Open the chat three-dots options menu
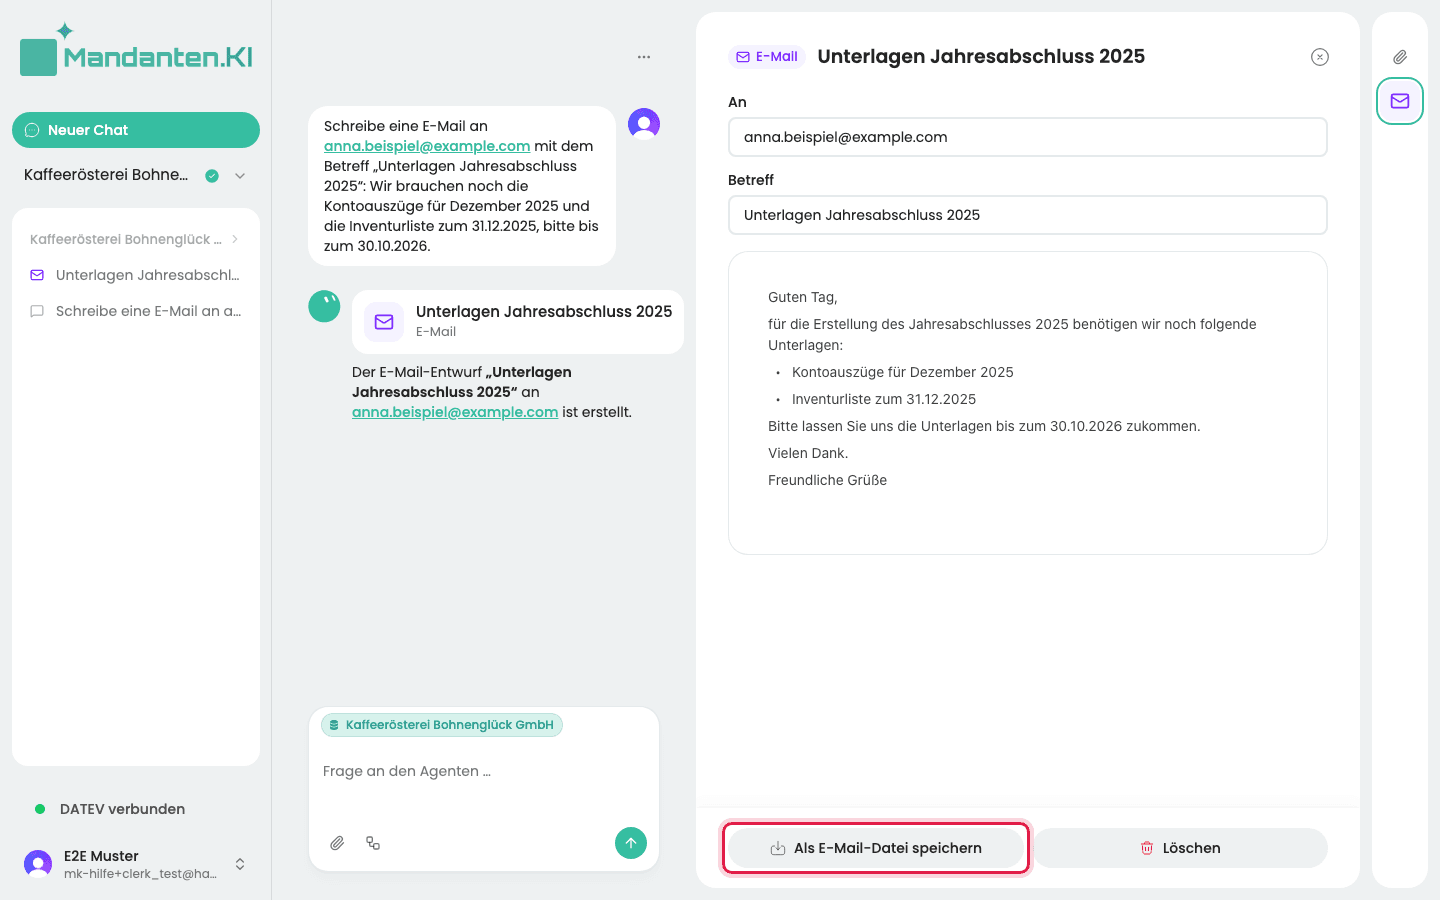The height and width of the screenshot is (900, 1440). click(x=644, y=57)
